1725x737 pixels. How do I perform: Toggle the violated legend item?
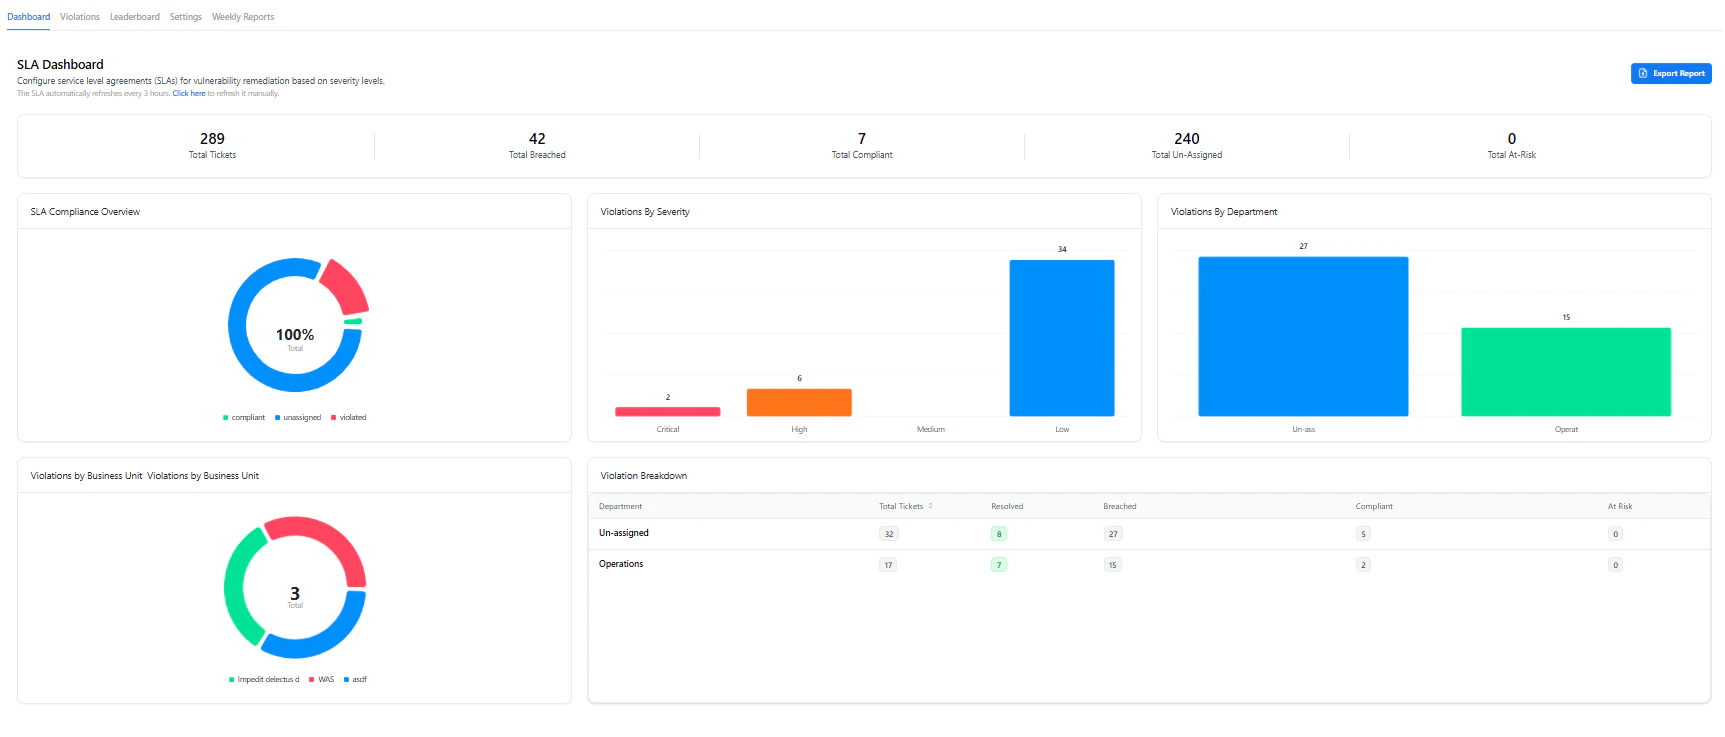349,417
